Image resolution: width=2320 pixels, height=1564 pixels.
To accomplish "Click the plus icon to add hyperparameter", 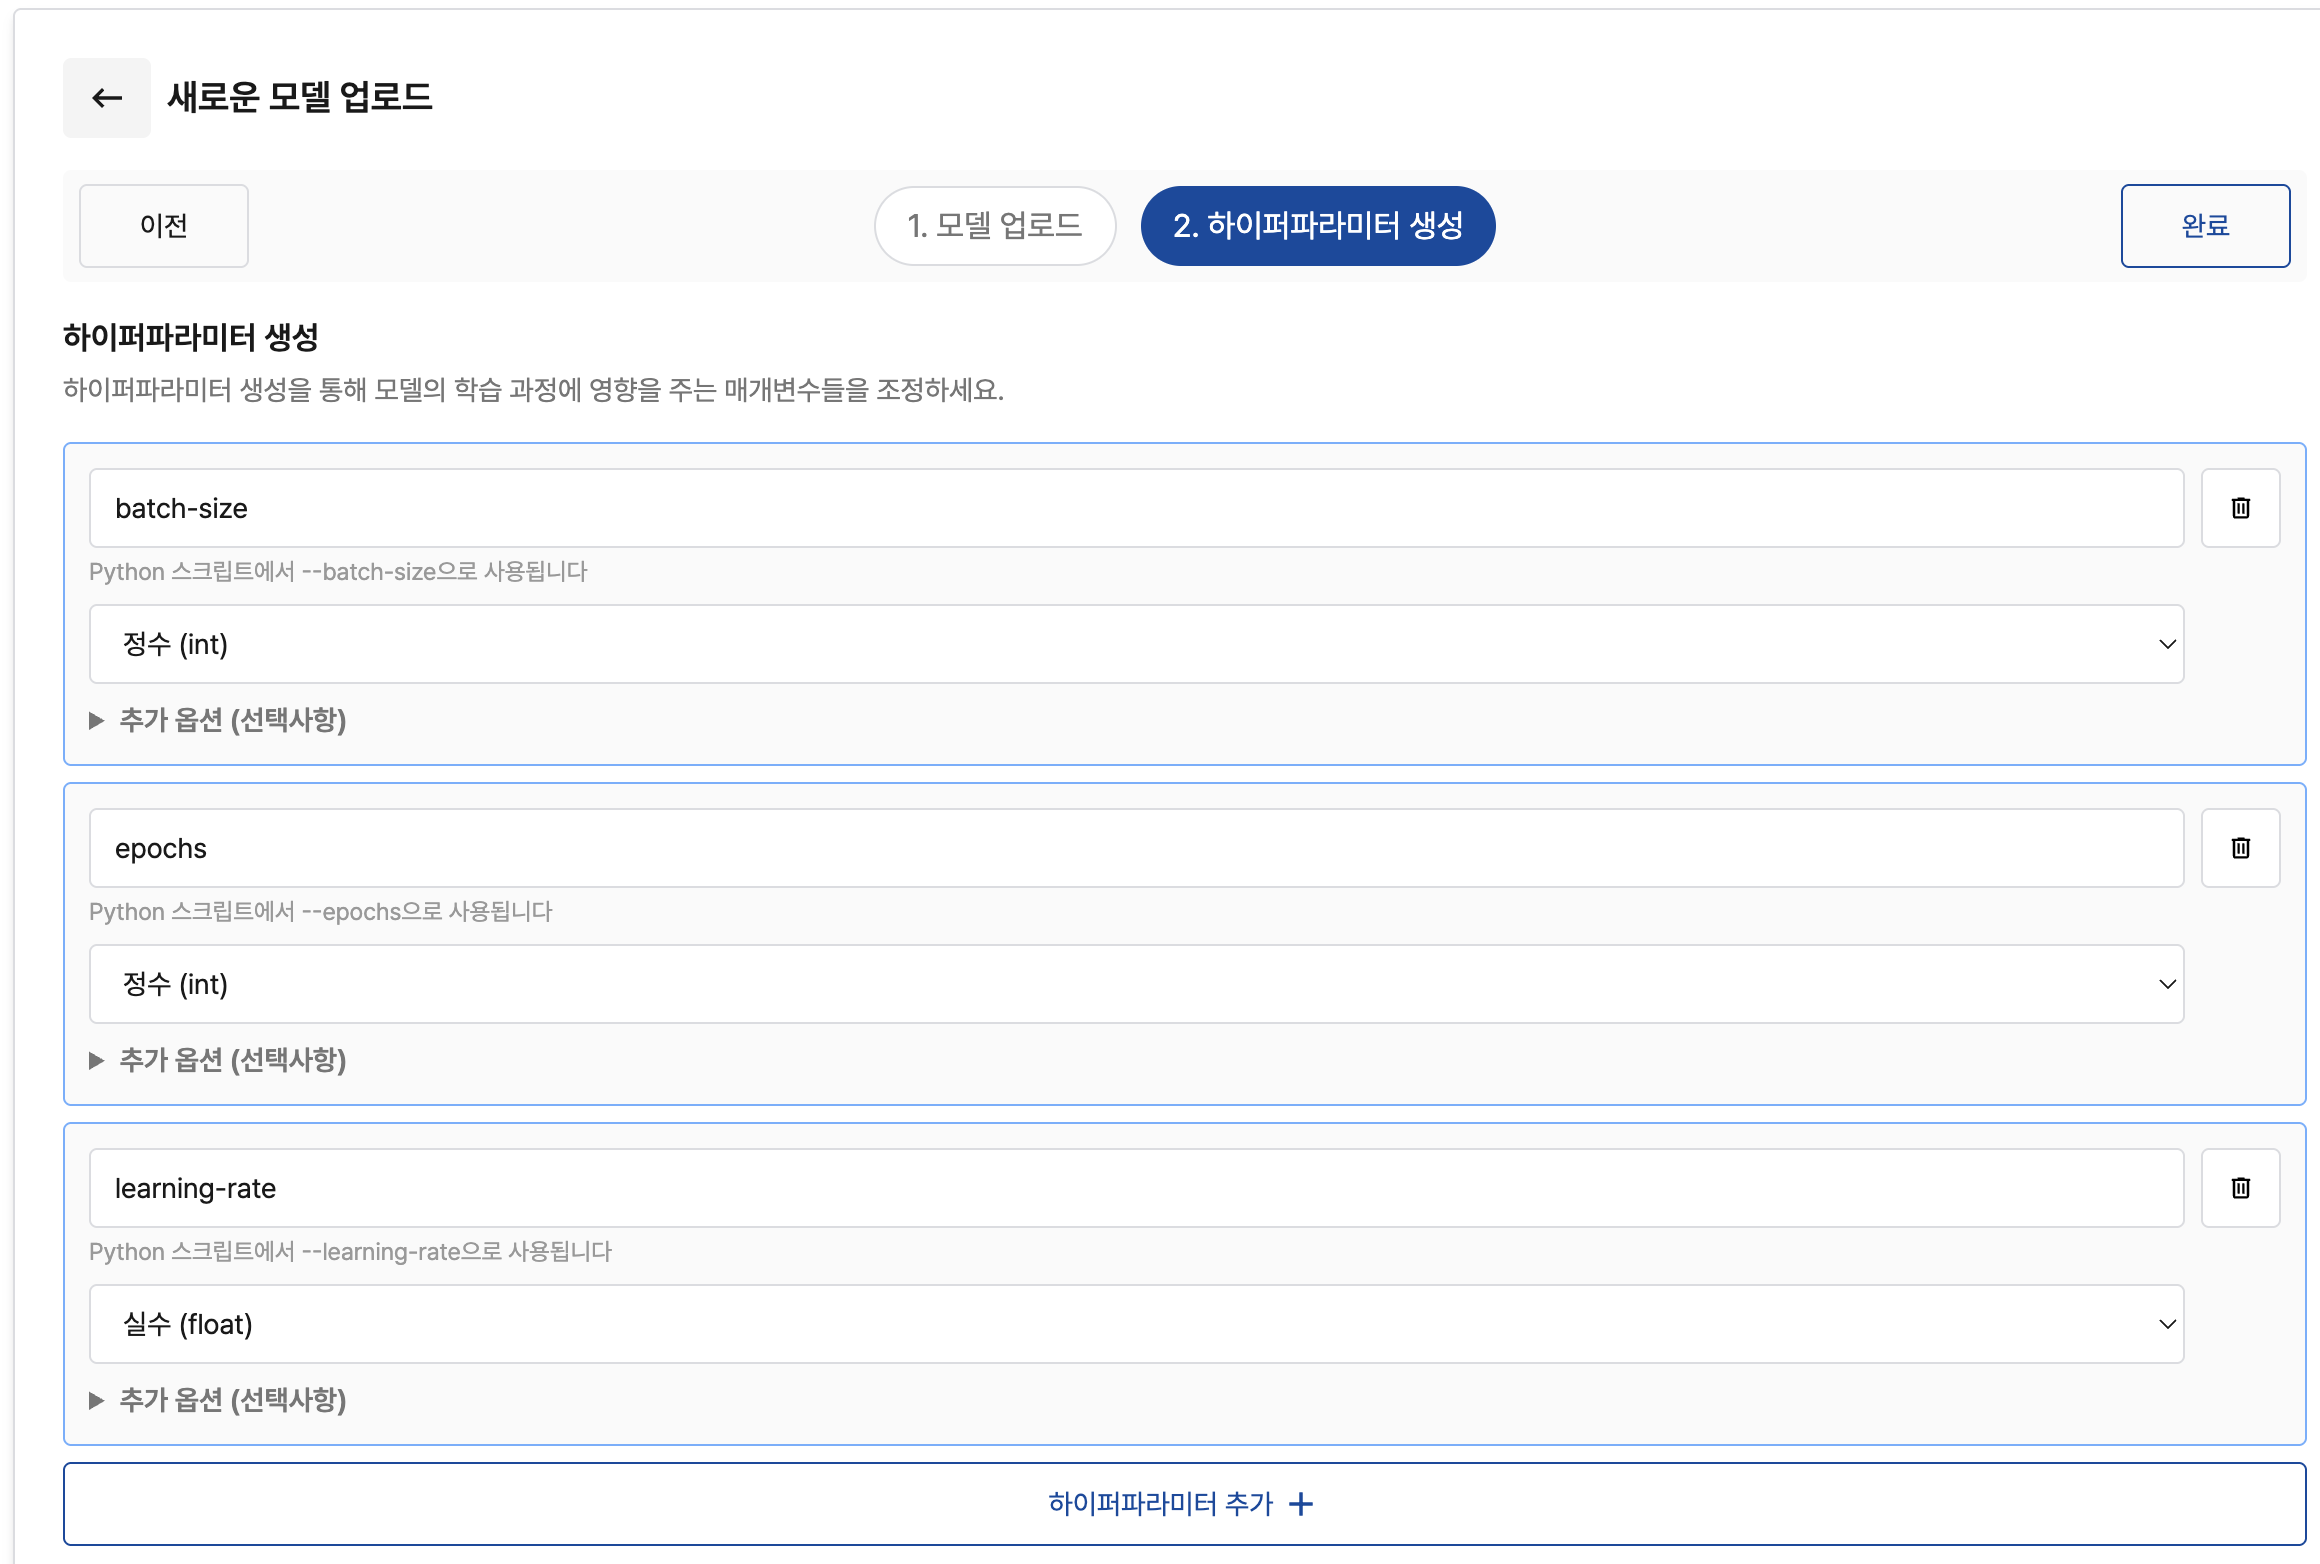I will coord(1301,1504).
